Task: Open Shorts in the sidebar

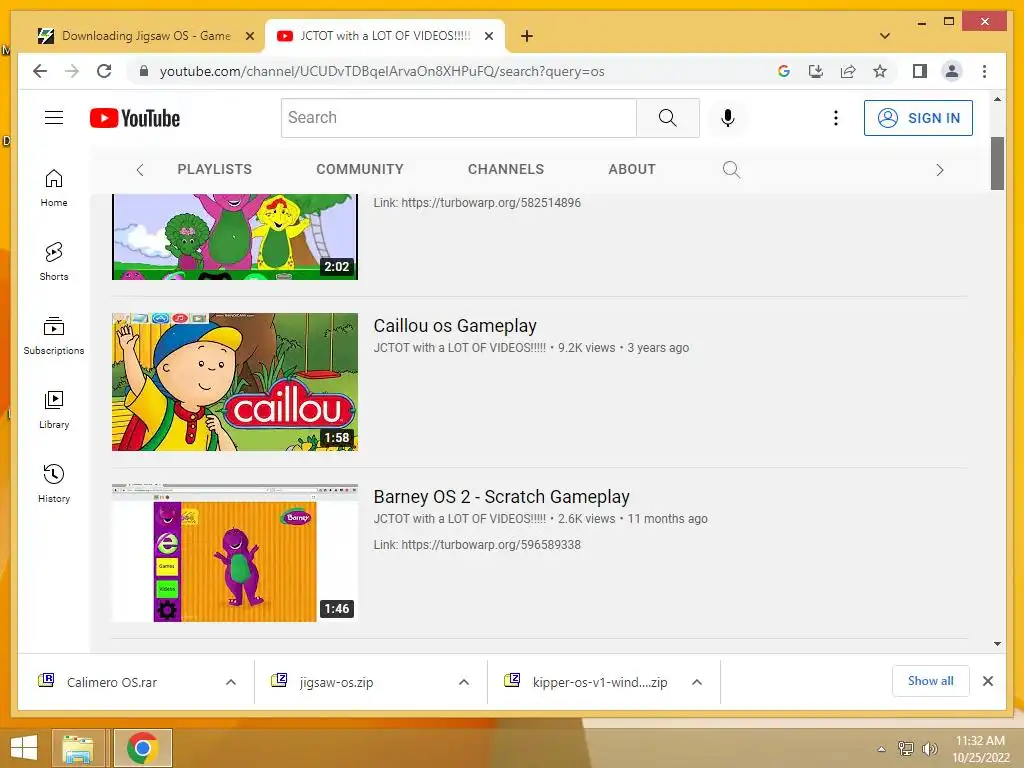Action: point(54,262)
